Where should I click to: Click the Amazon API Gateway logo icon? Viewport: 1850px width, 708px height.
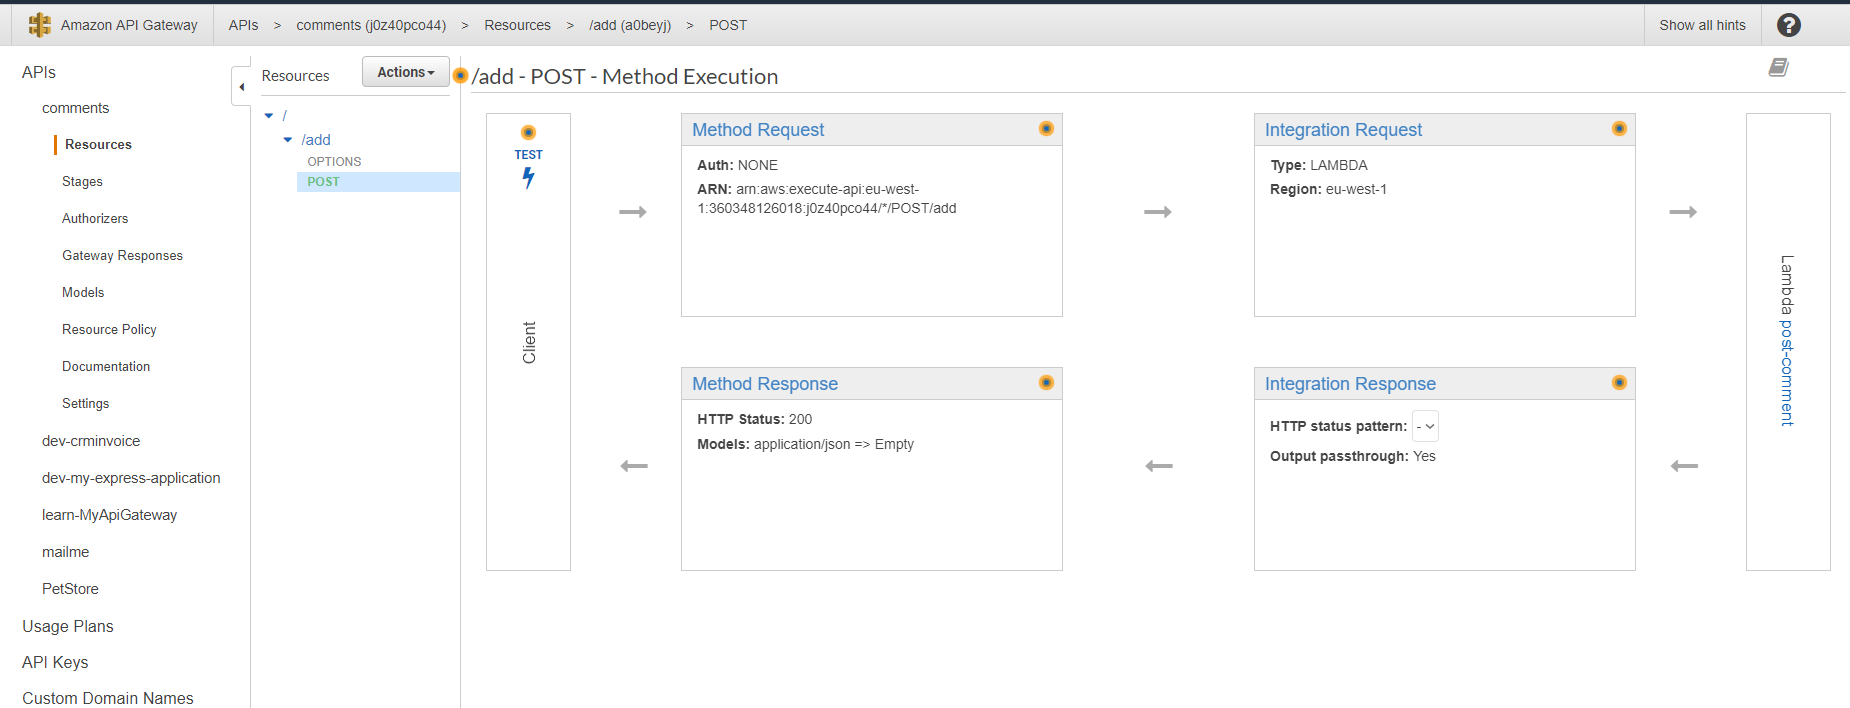40,25
